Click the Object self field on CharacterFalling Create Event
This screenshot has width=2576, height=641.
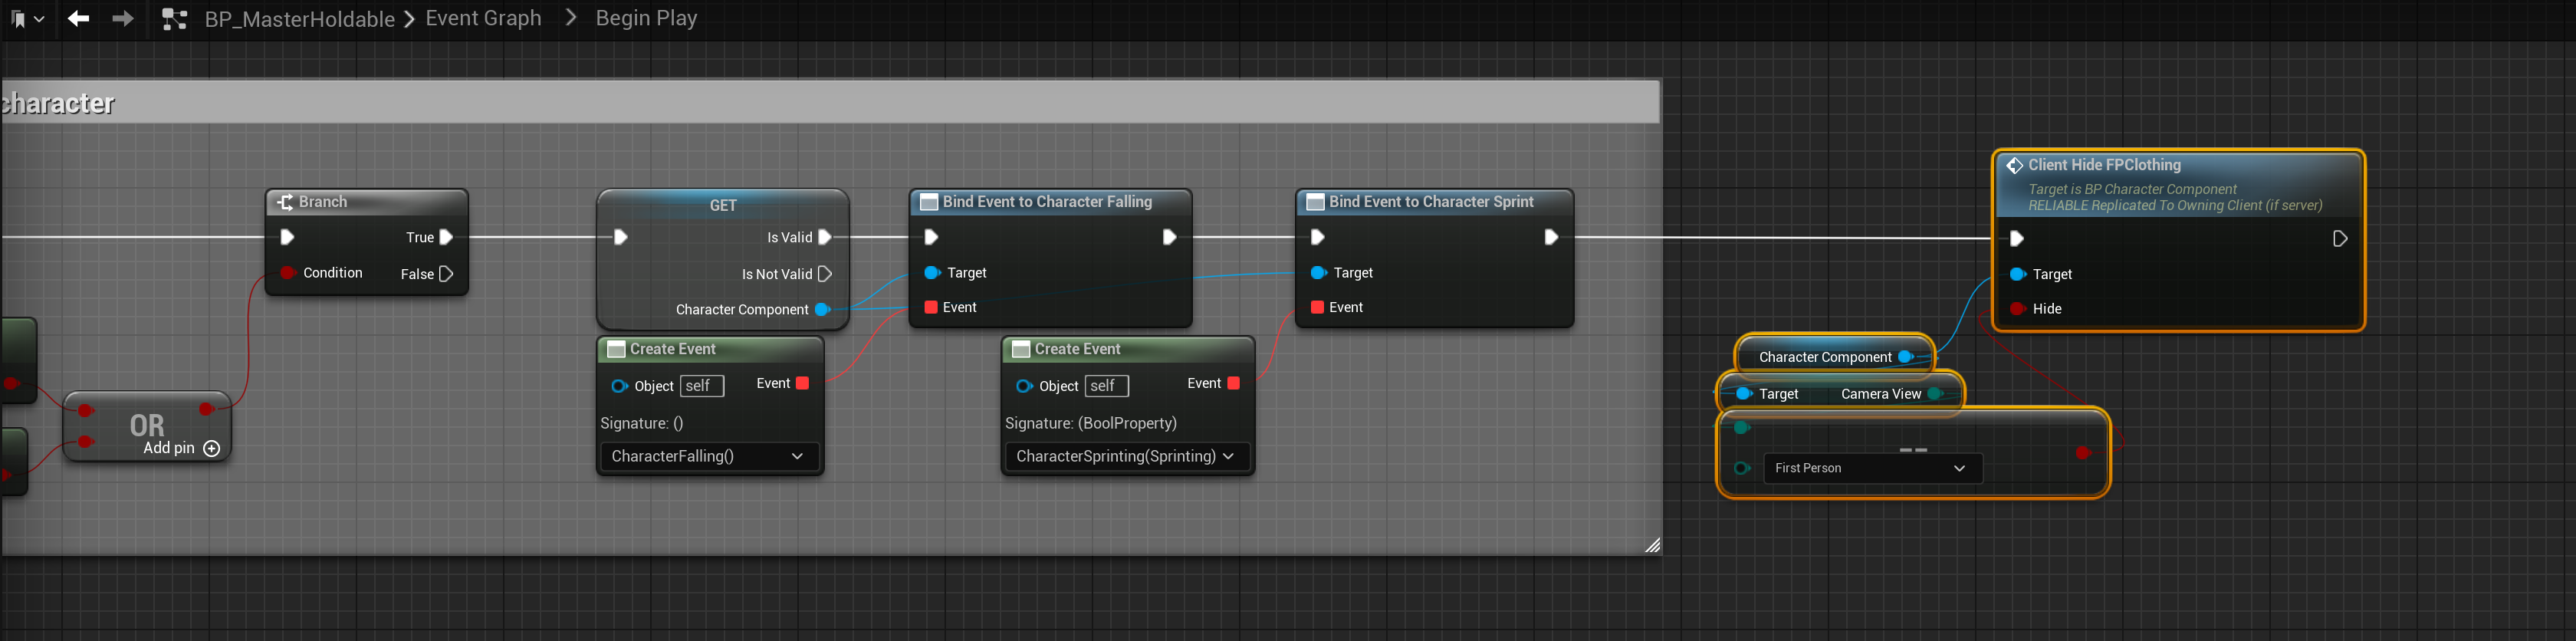[701, 386]
